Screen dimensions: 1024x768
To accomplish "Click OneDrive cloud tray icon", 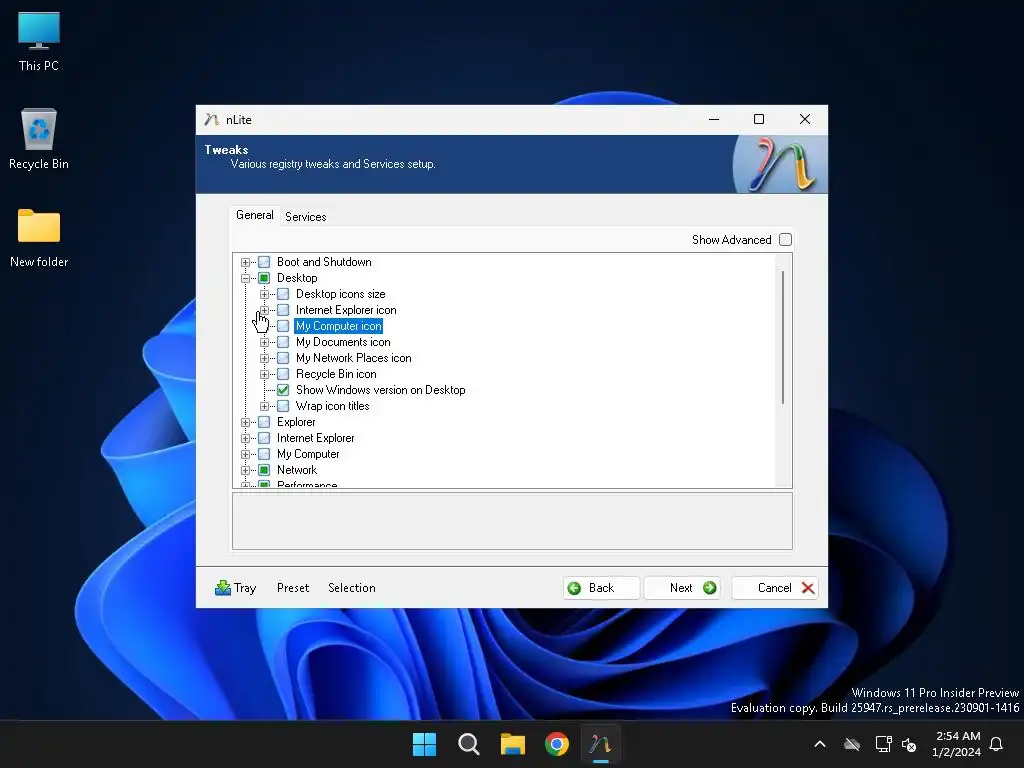I will (x=852, y=744).
